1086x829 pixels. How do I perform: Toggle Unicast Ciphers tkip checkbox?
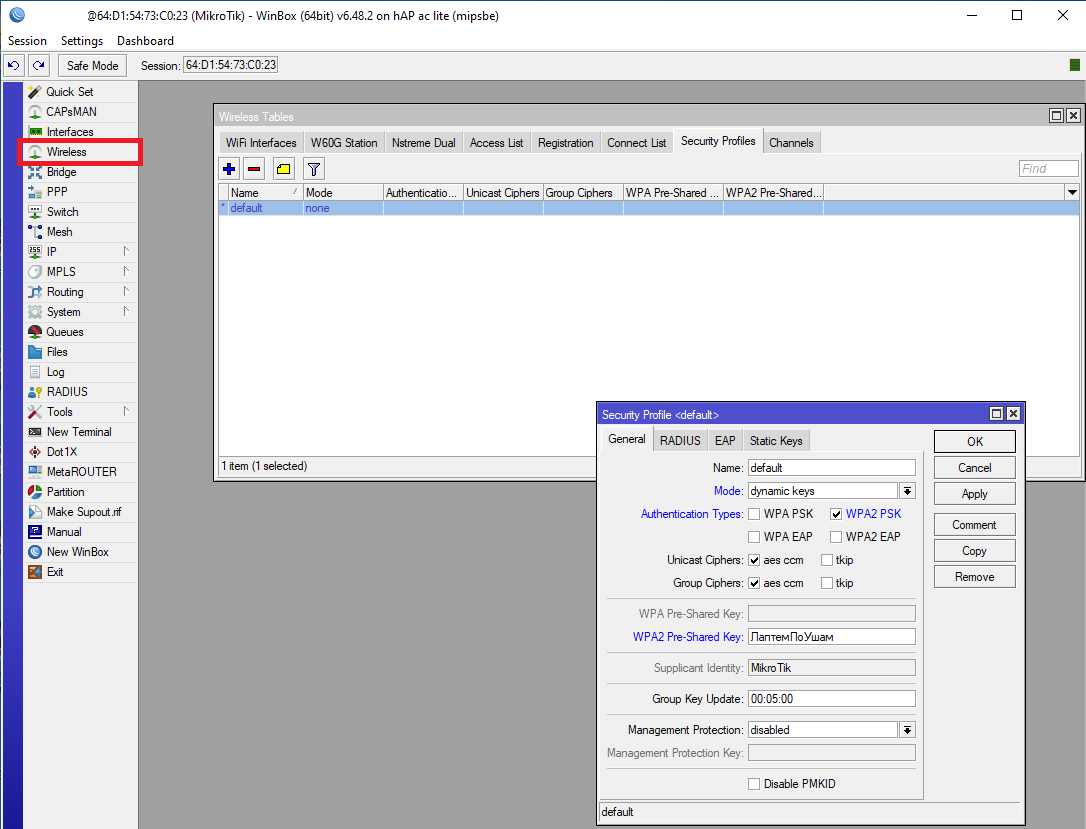[827, 560]
